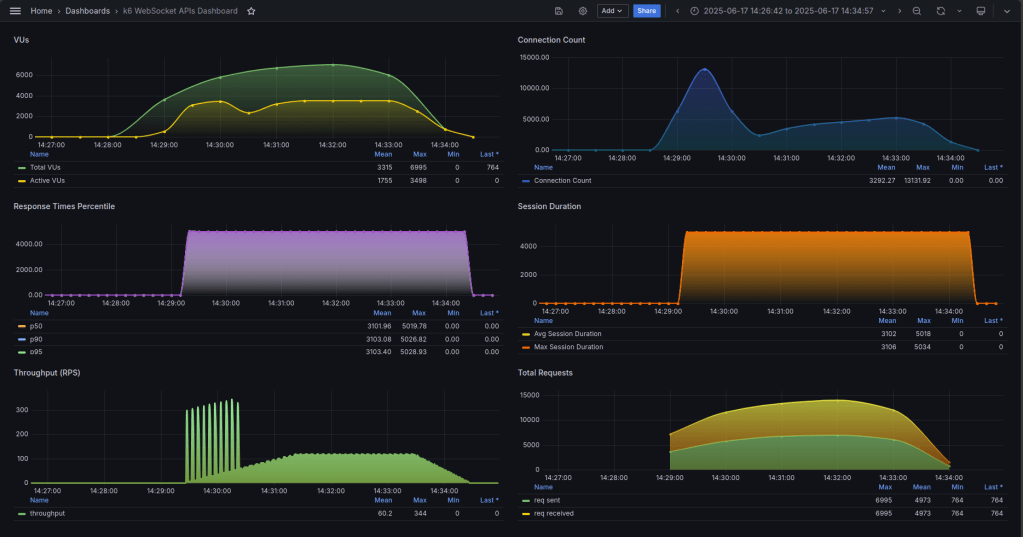
Task: Expand the refresh interval dropdown
Action: click(959, 11)
